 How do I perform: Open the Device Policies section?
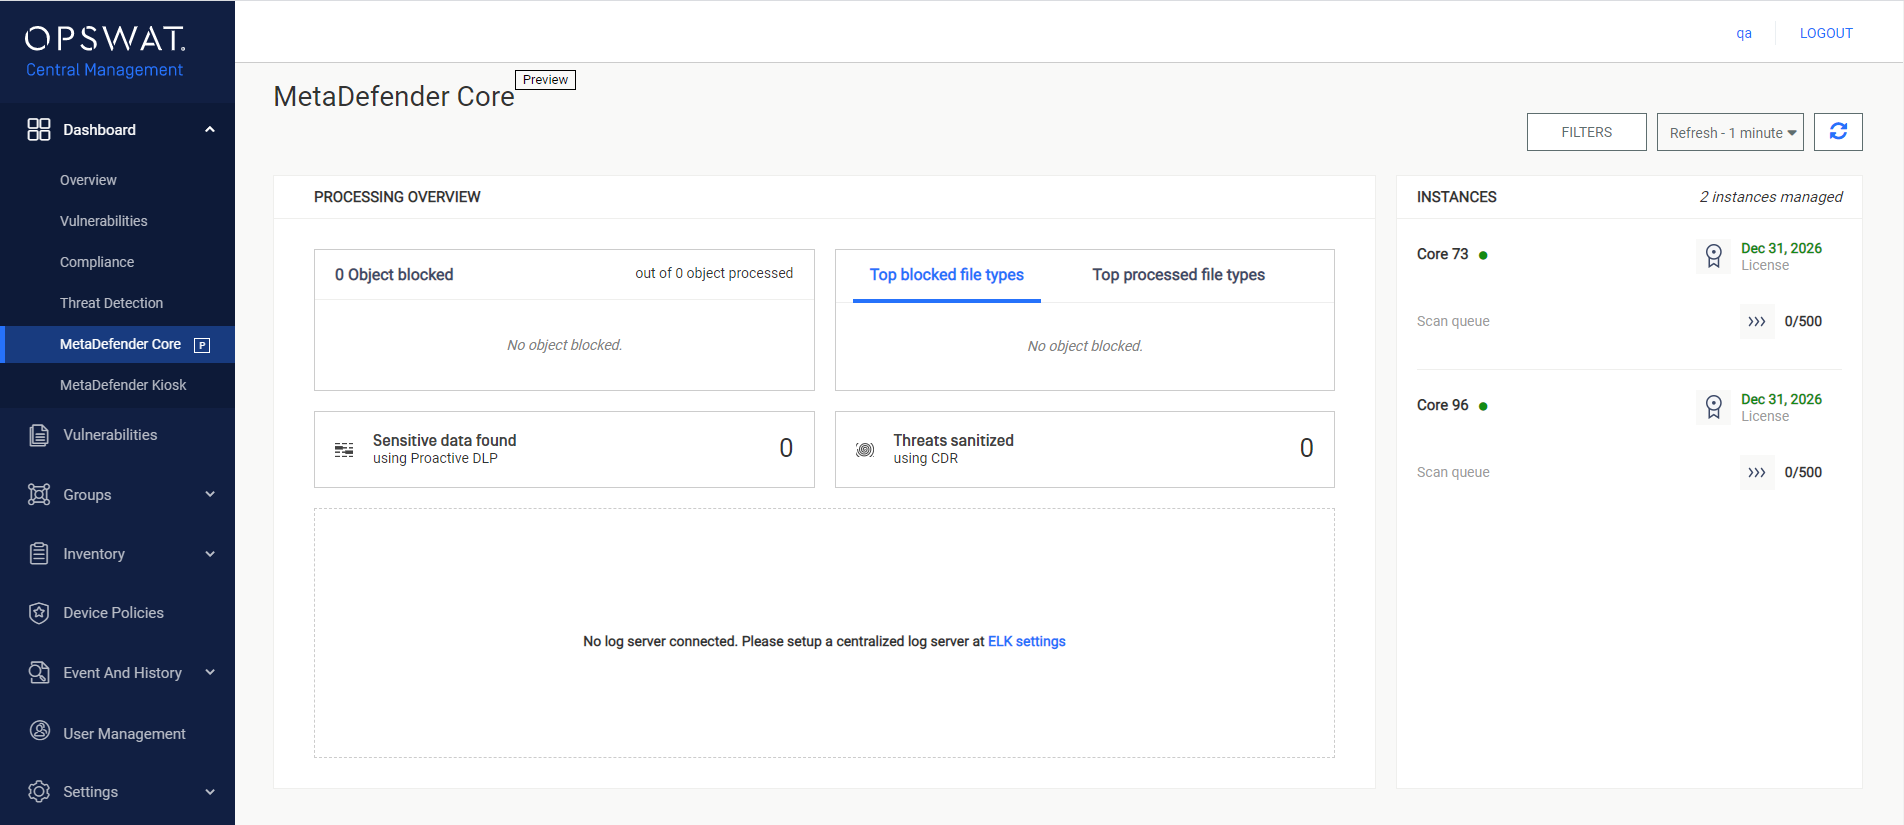click(113, 613)
